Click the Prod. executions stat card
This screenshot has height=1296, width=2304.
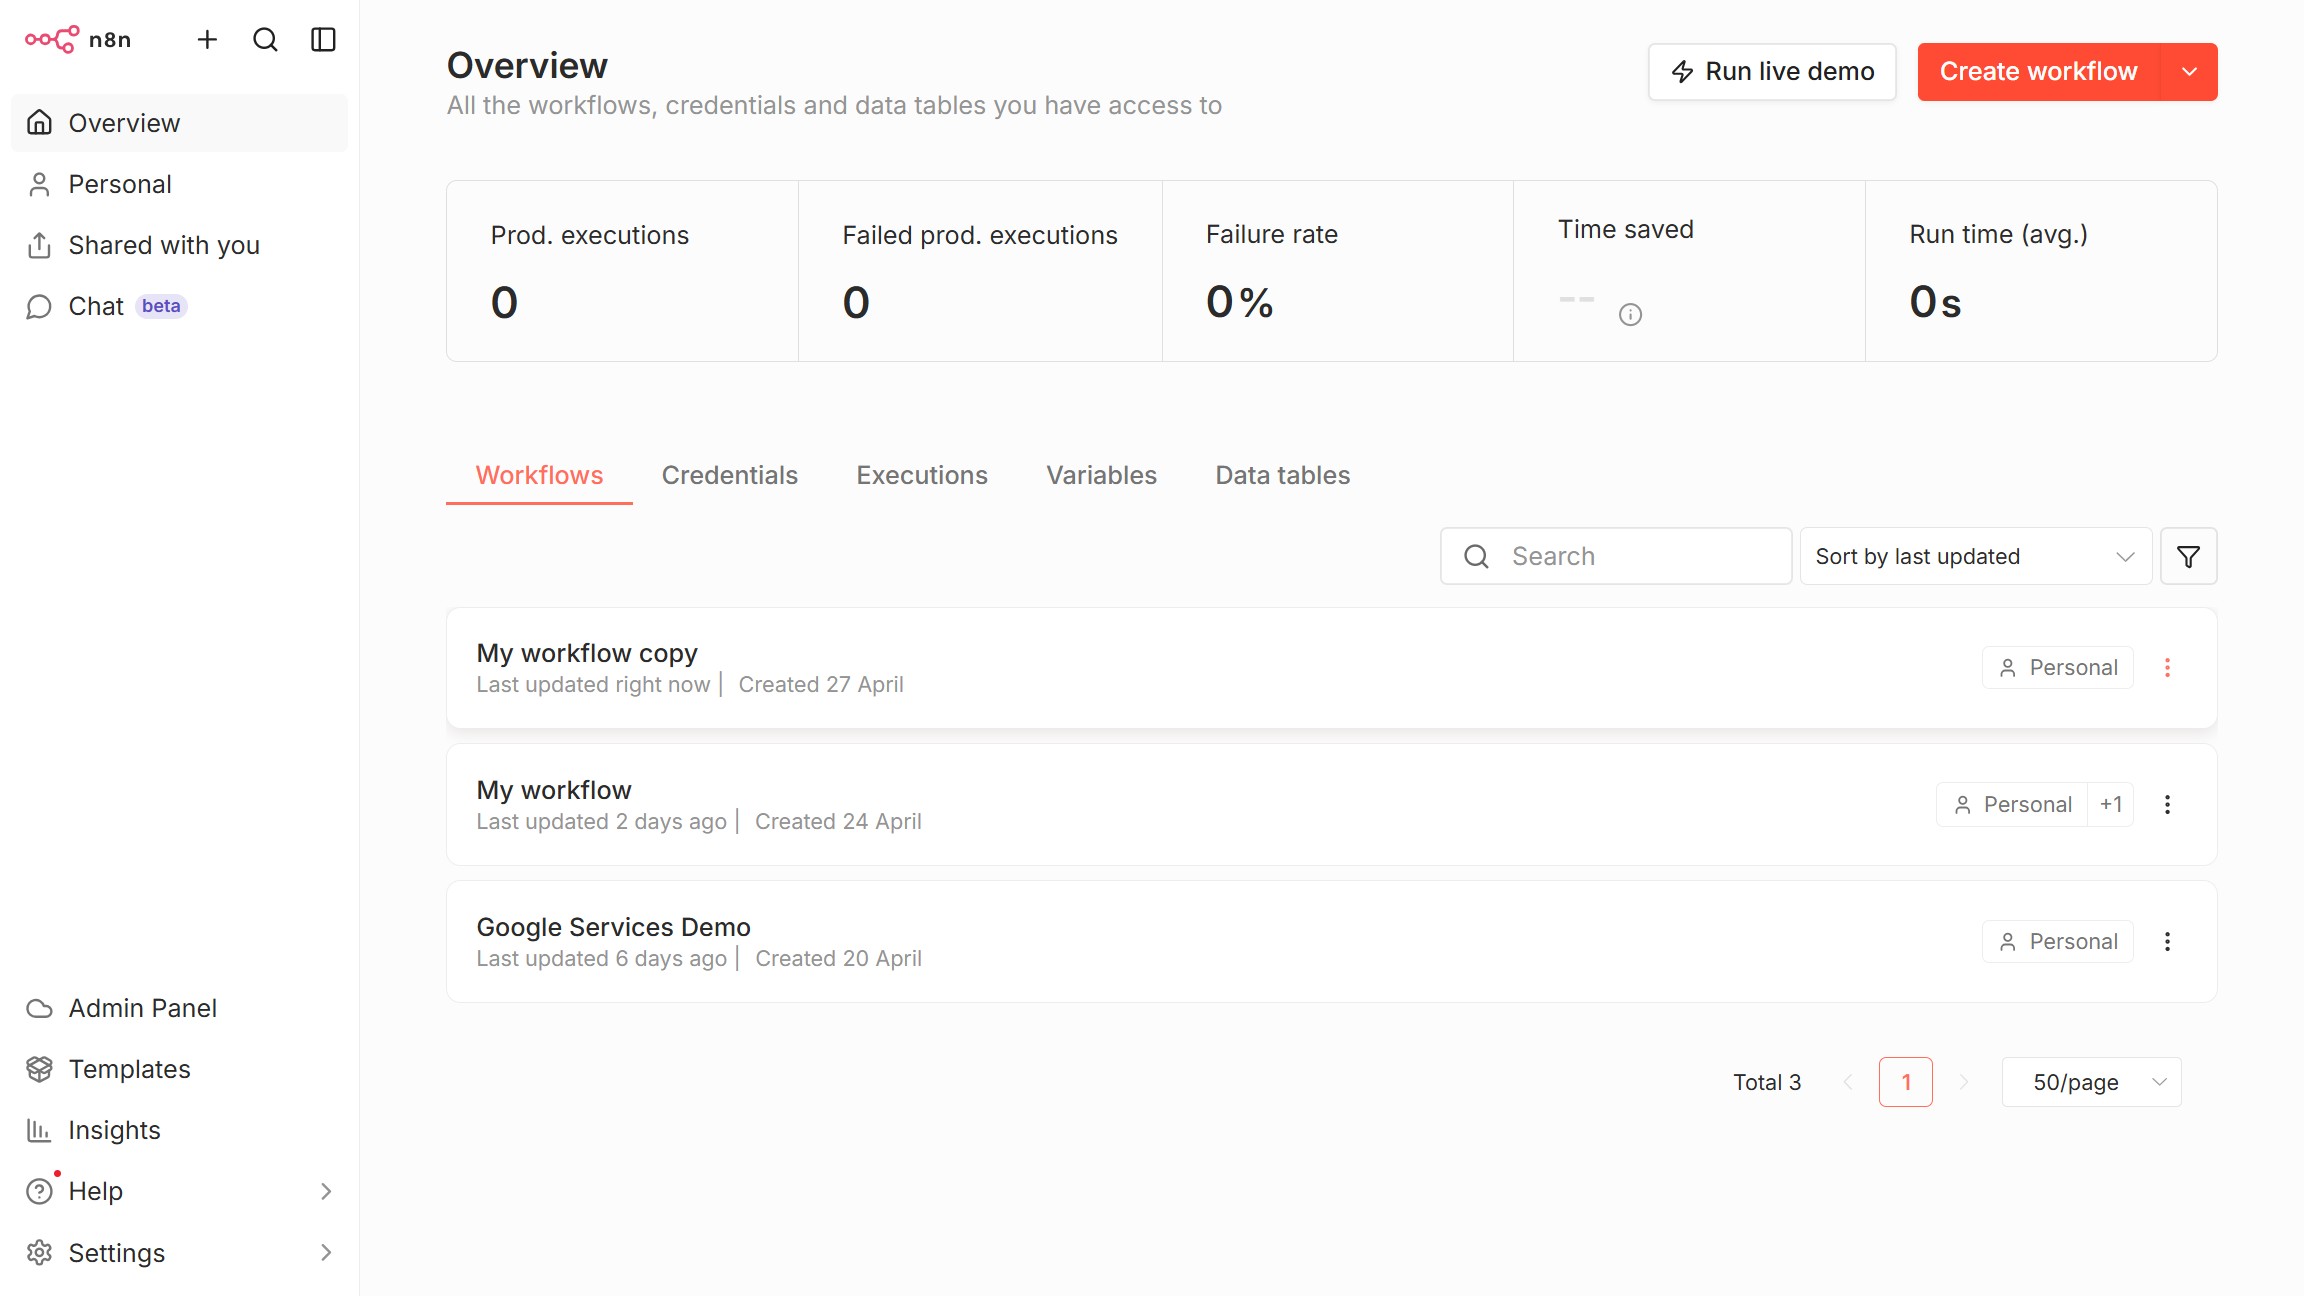coord(622,271)
